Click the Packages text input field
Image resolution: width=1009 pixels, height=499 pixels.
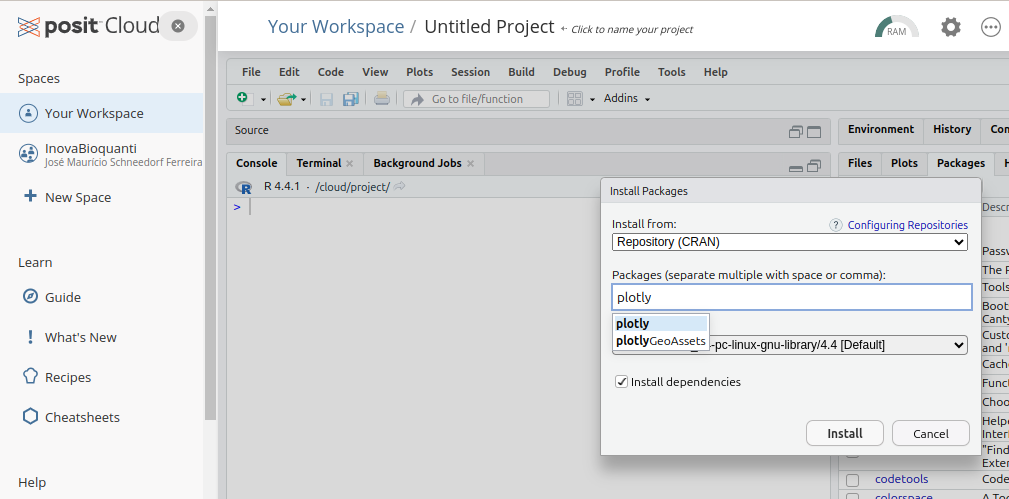(x=791, y=297)
